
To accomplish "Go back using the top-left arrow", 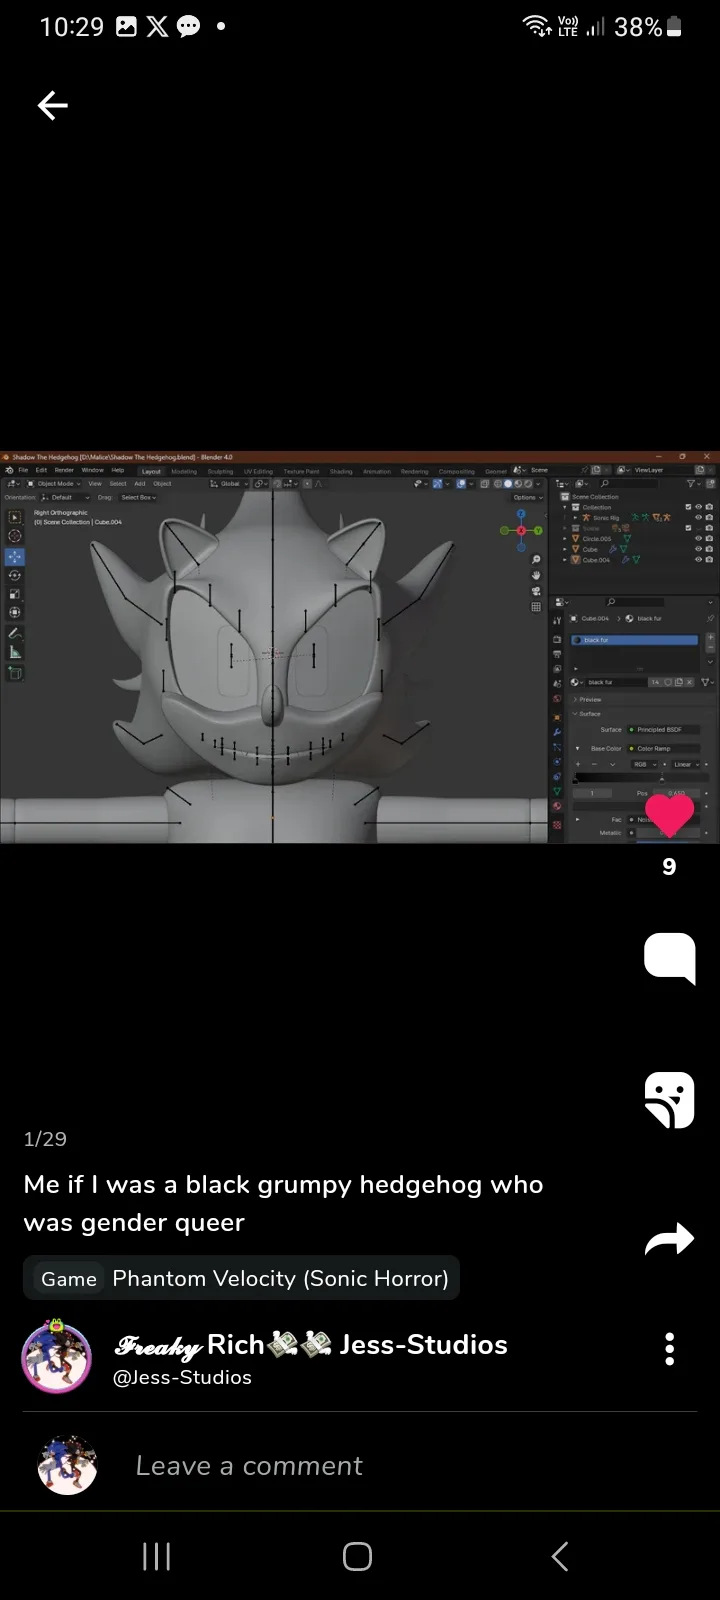I will (x=52, y=105).
